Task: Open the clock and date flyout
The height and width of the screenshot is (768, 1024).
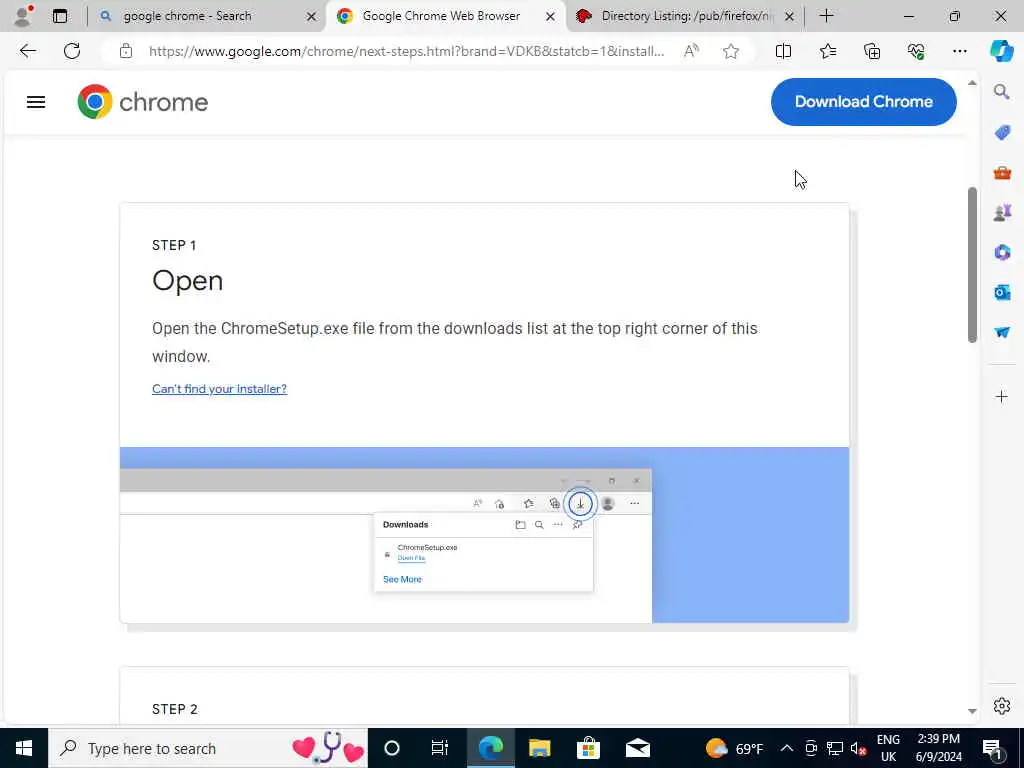Action: [938, 748]
